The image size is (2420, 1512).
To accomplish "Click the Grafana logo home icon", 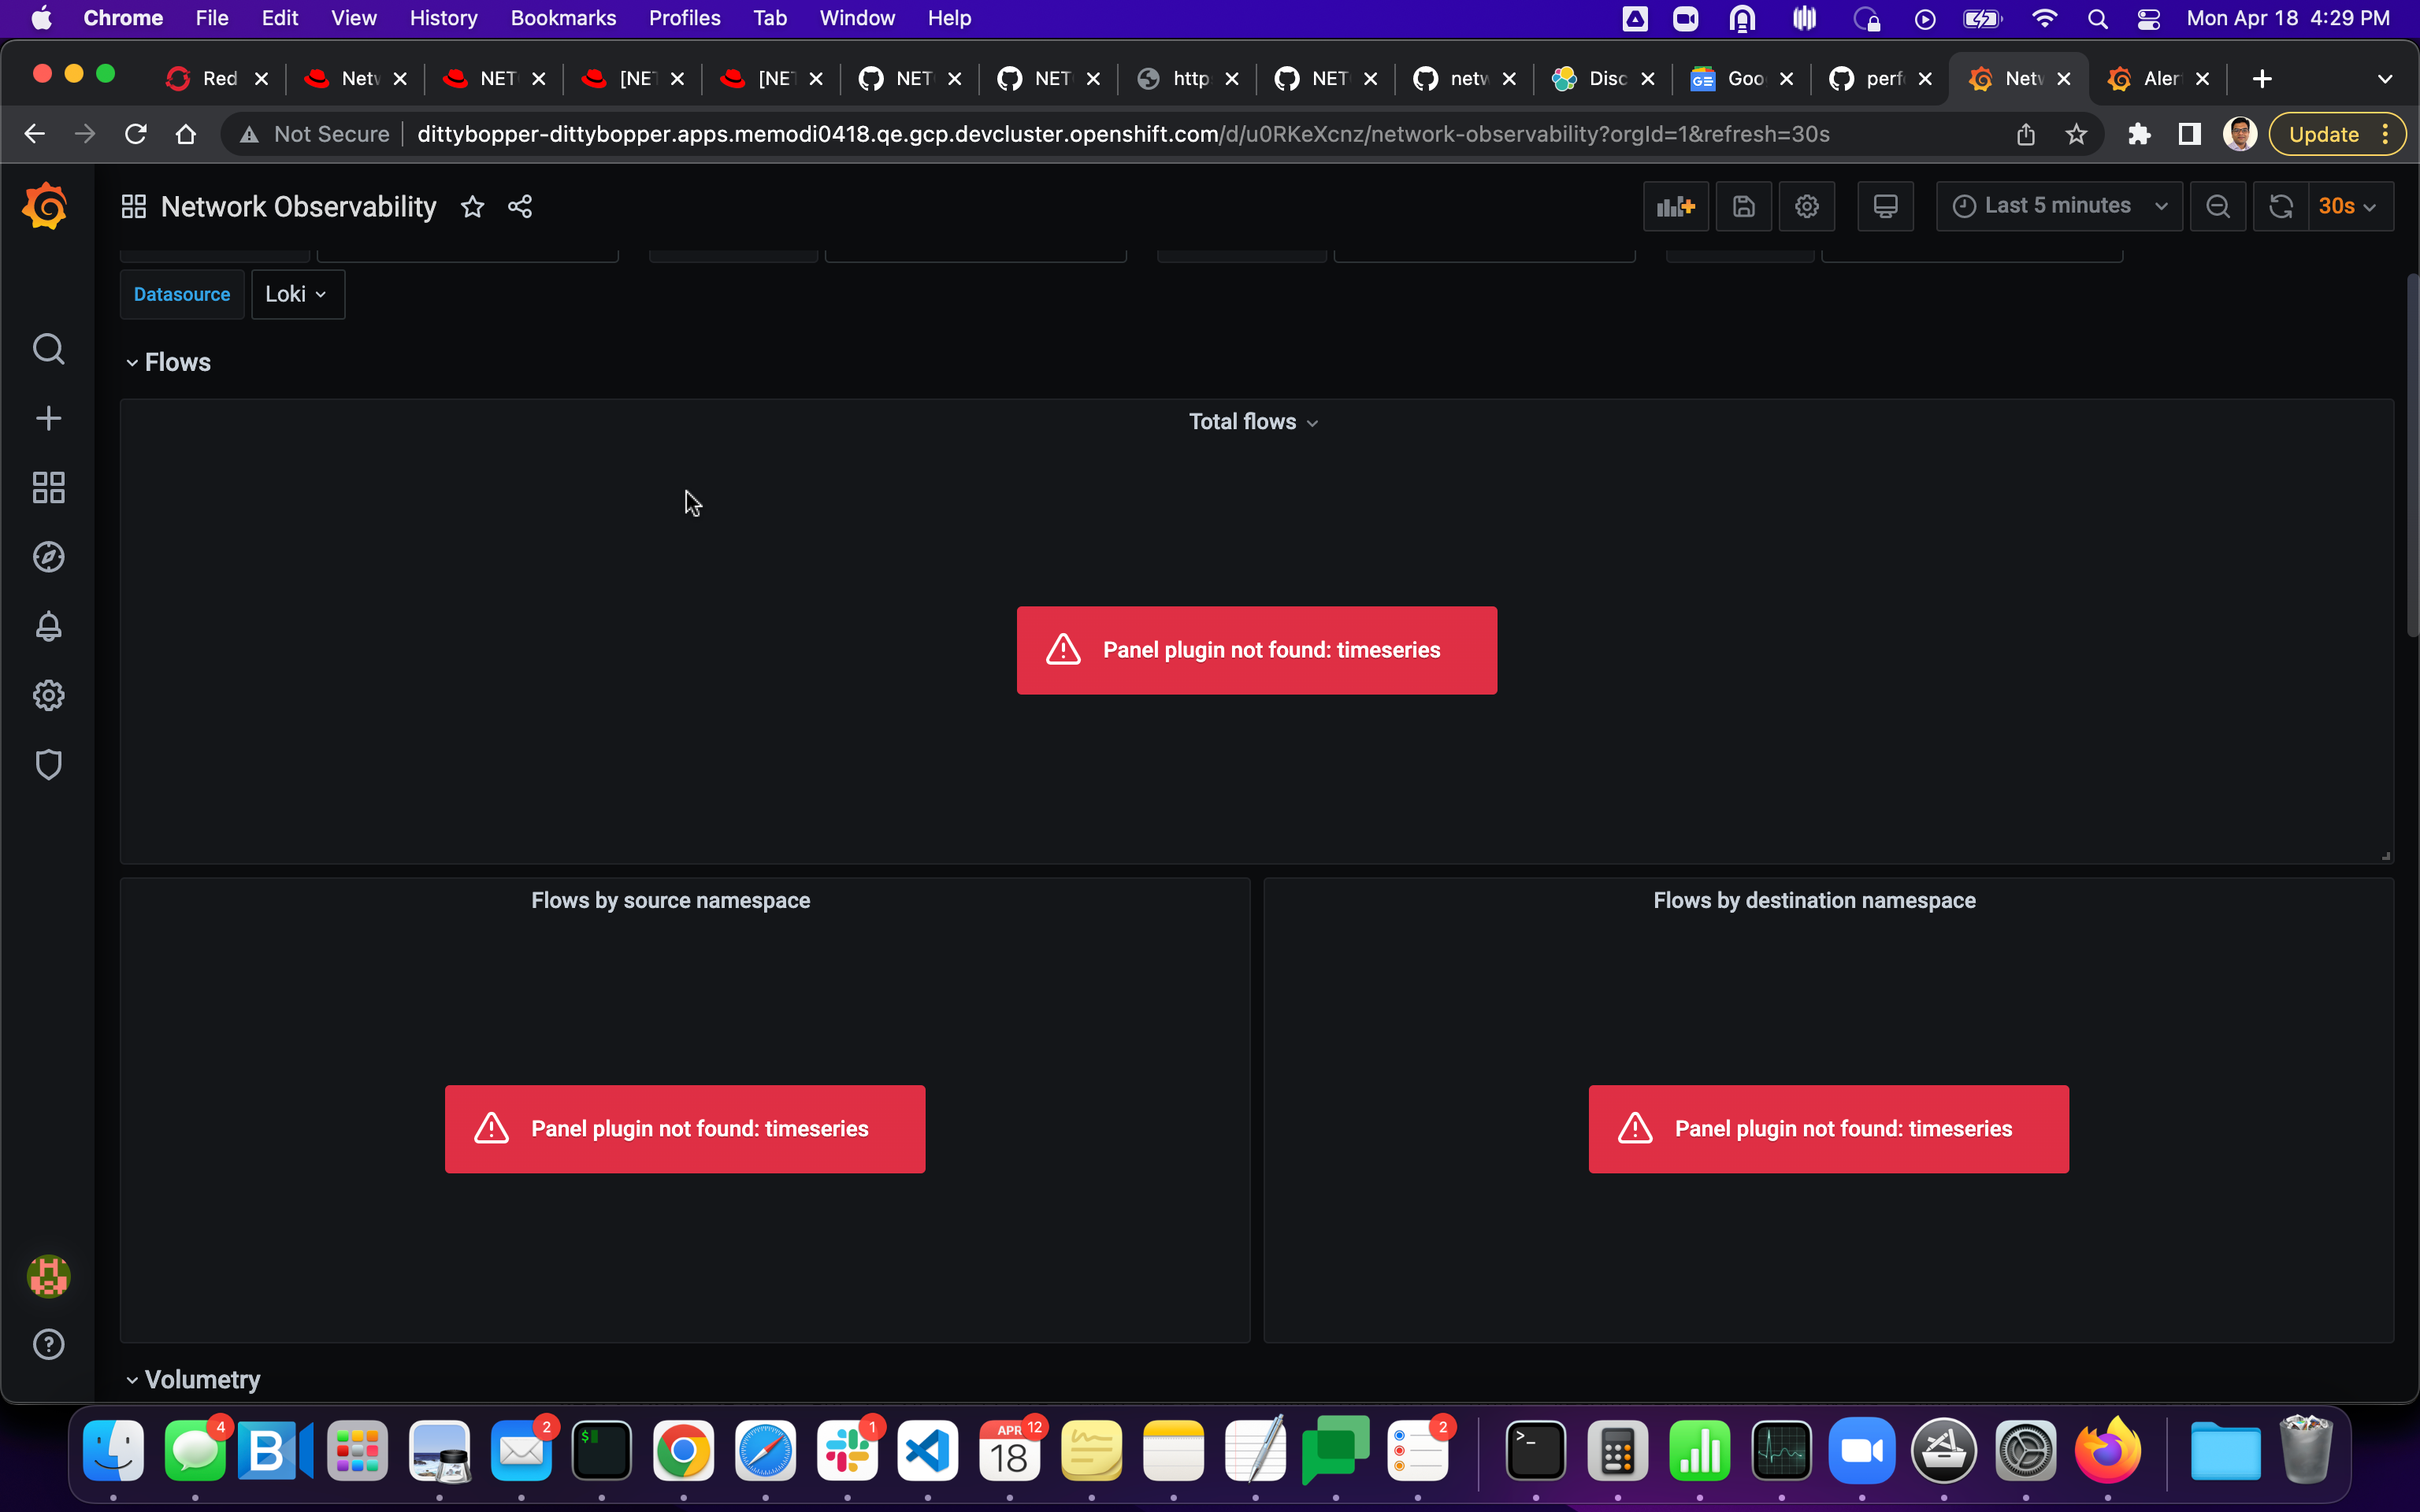I will point(46,207).
